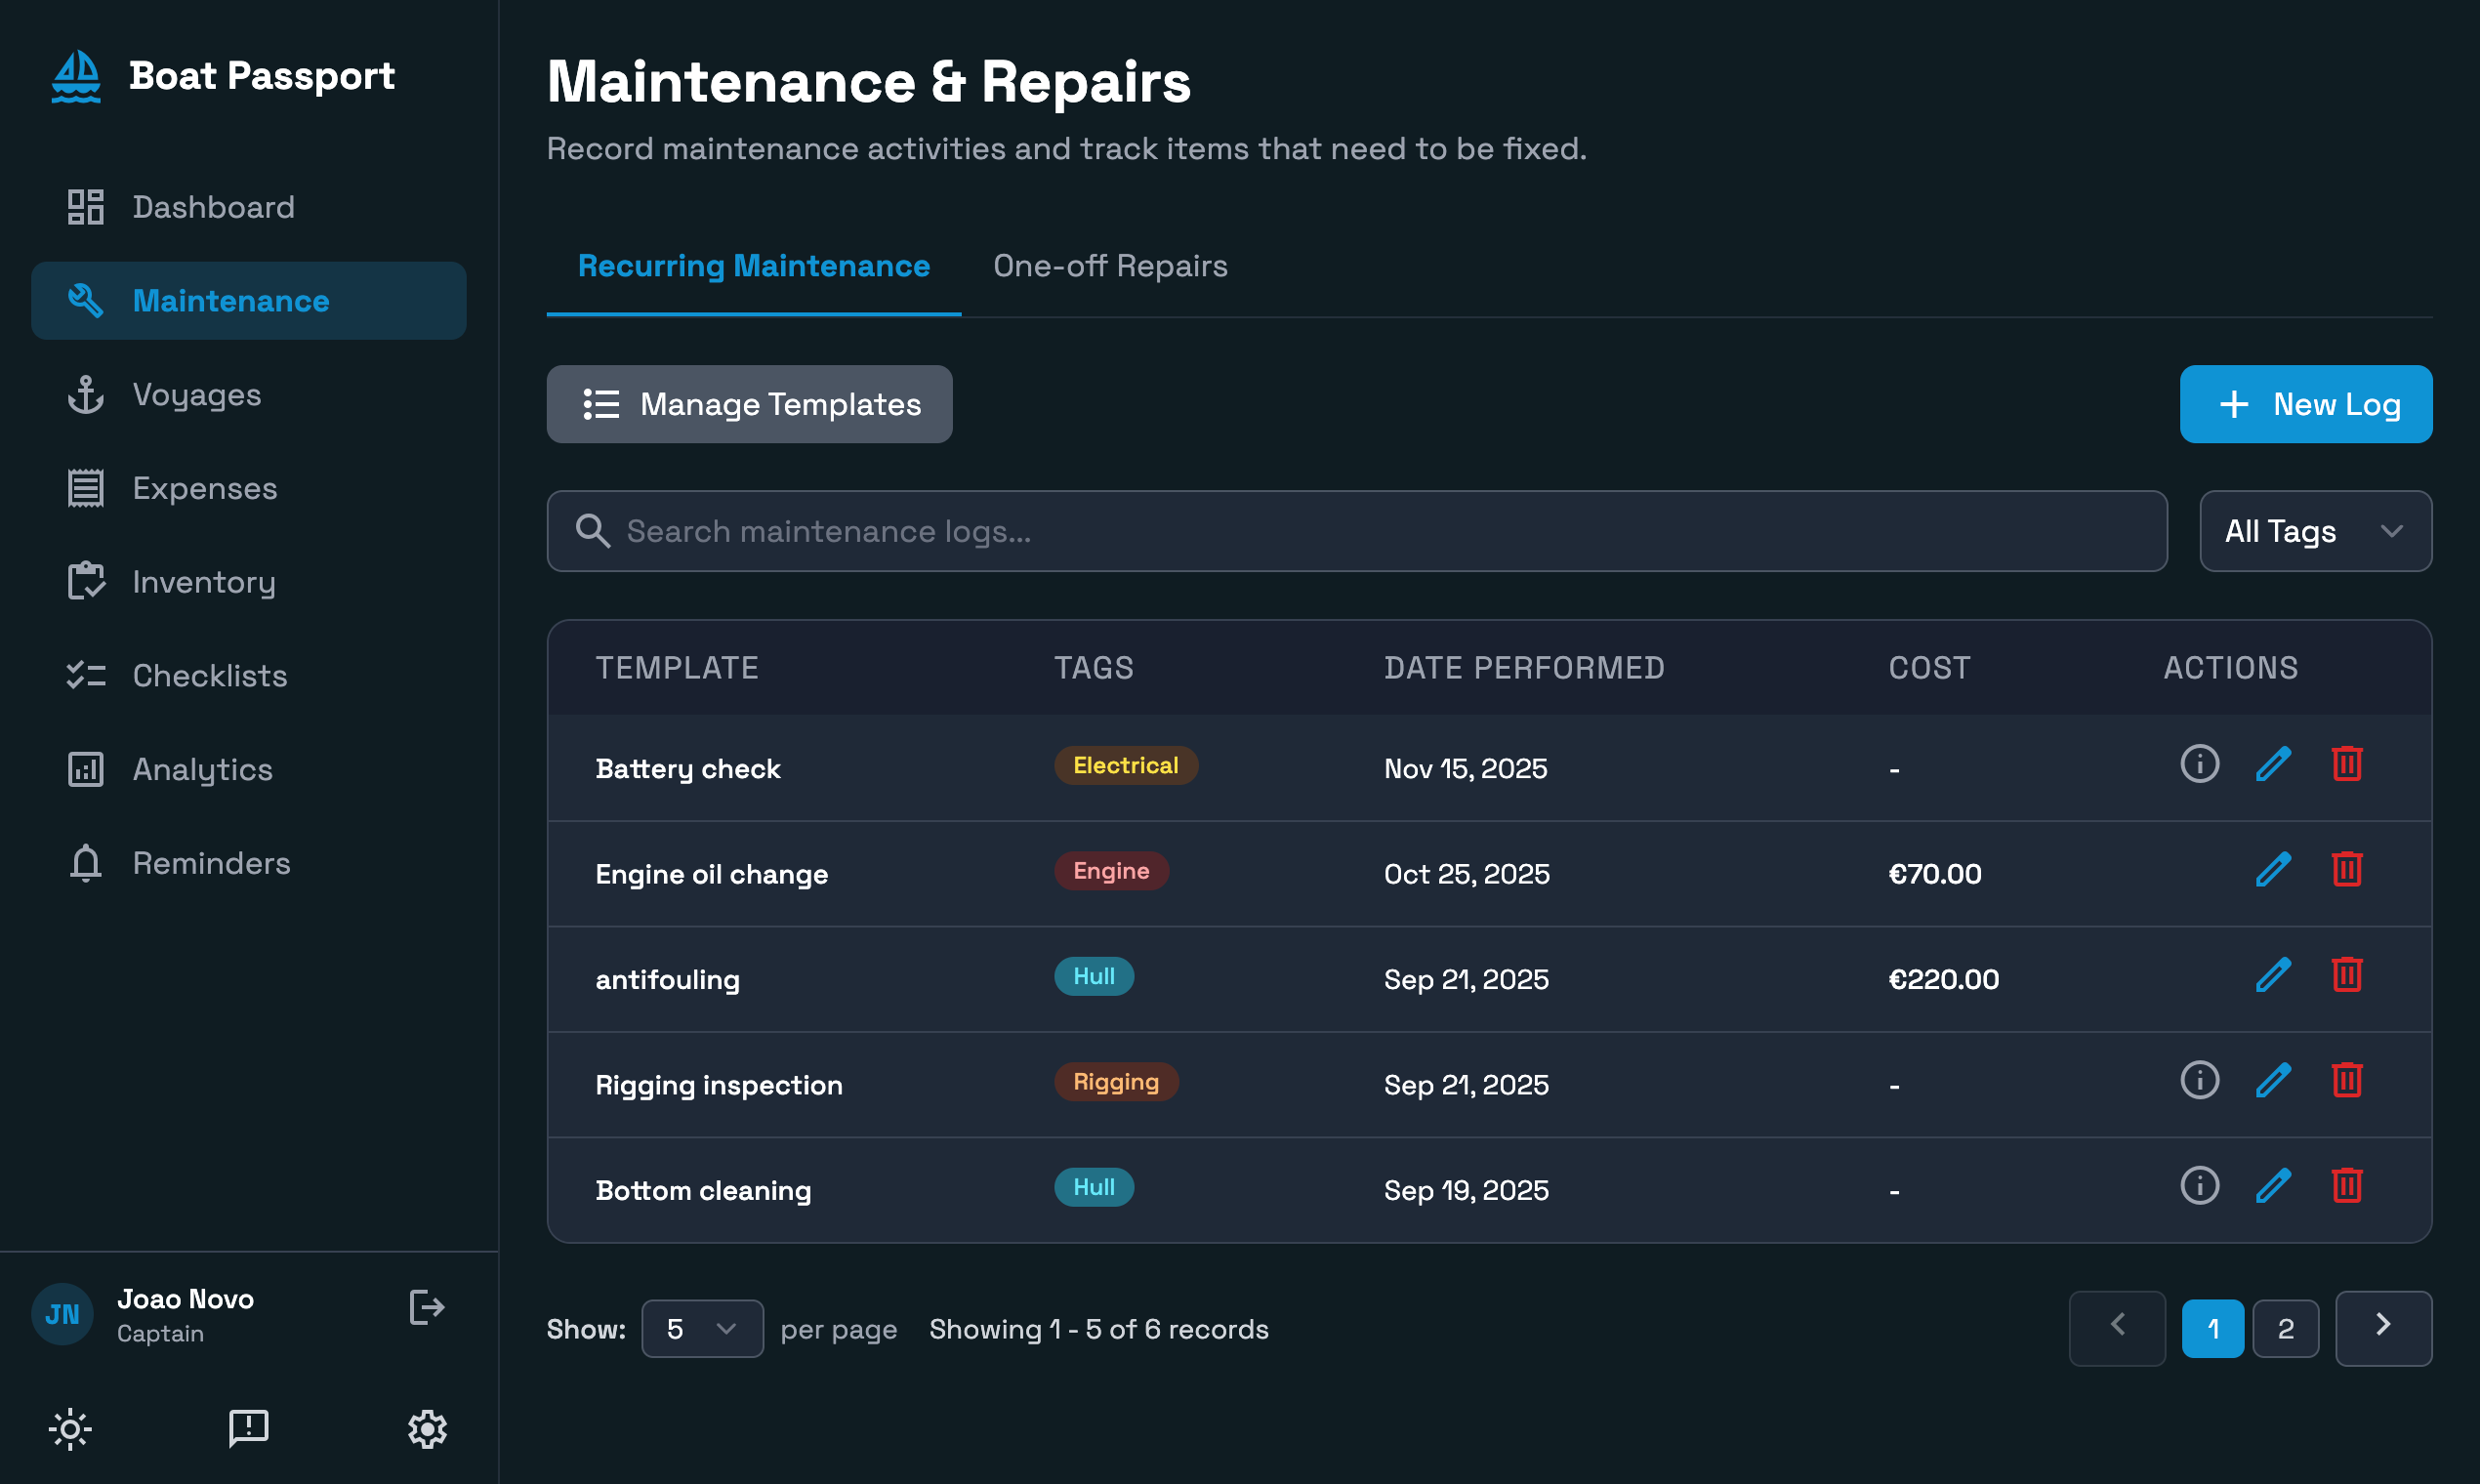Viewport: 2480px width, 1484px height.
Task: Toggle light theme with sun icon
Action: click(70, 1428)
